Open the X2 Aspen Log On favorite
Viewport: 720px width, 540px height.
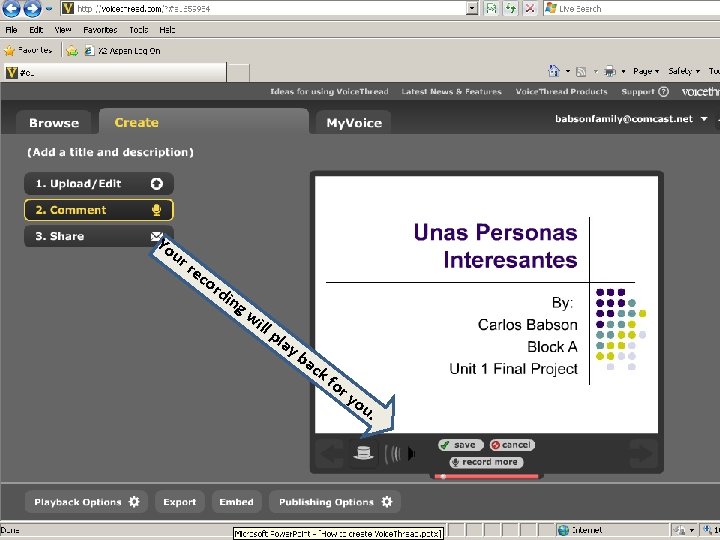tap(123, 51)
